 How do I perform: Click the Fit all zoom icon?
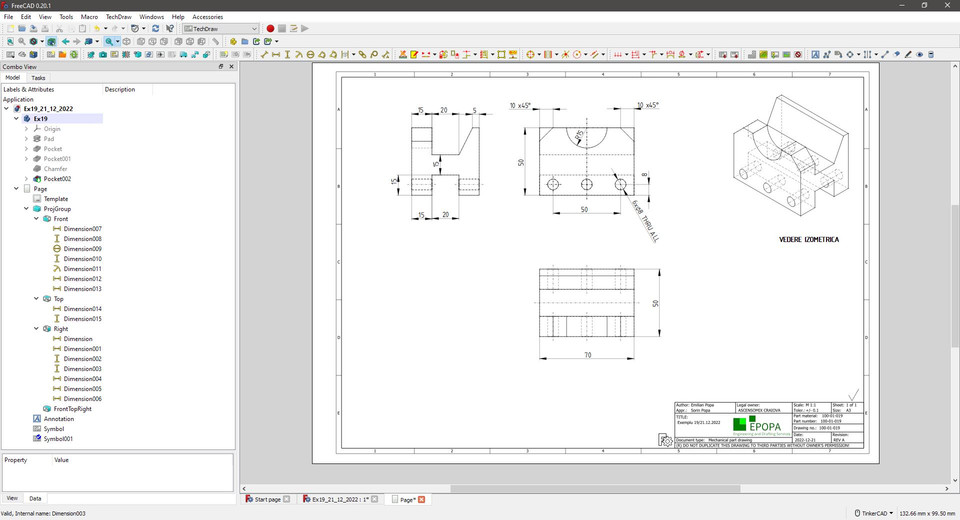point(10,42)
